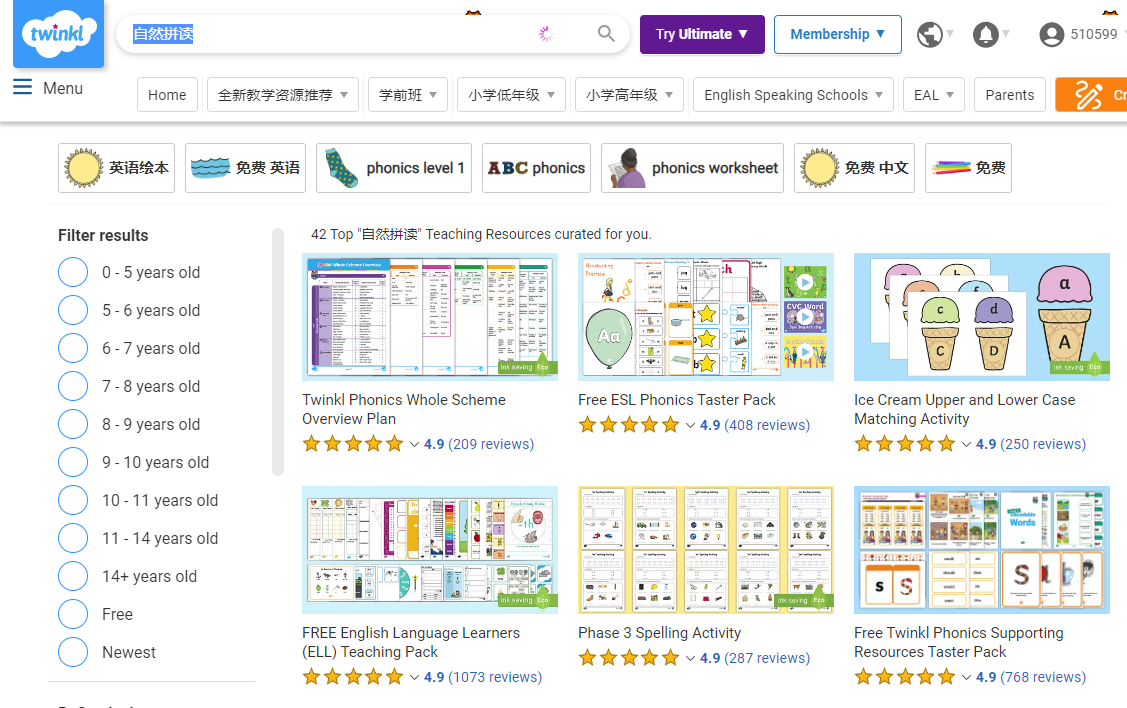Select the 14+ years old filter
Screen dimensions: 1127x708
[73, 576]
